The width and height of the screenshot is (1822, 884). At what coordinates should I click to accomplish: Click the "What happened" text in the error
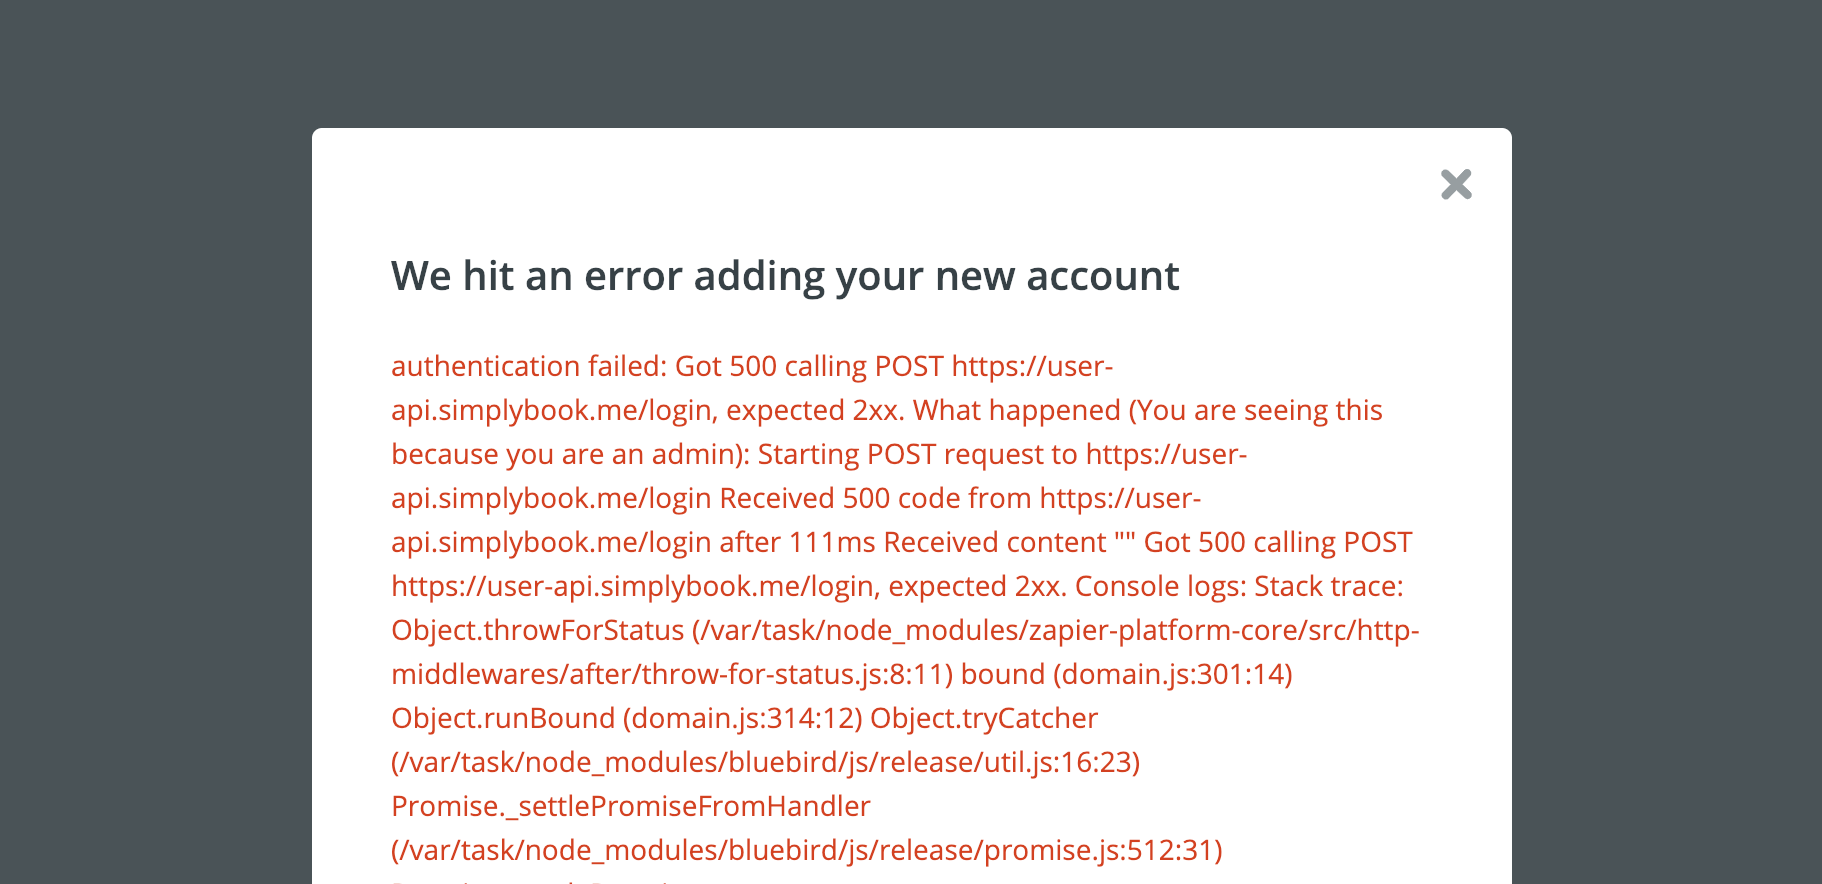[1017, 410]
